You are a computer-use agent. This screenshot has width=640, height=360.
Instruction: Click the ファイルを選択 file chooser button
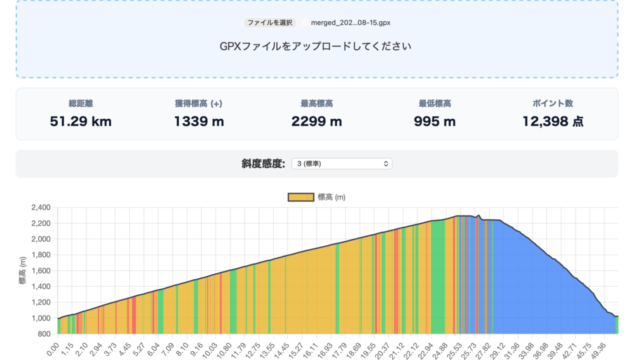pyautogui.click(x=270, y=22)
